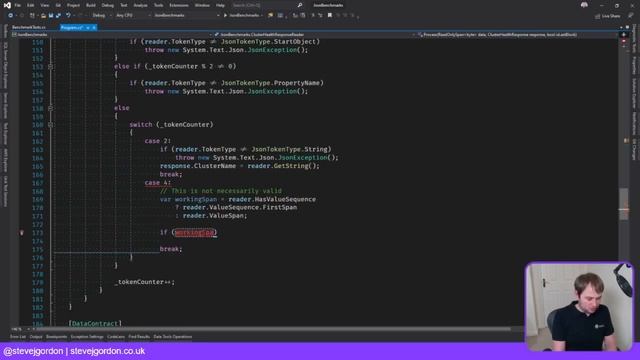Collapse the else block at line 158
The height and width of the screenshot is (360, 640).
[x=51, y=108]
